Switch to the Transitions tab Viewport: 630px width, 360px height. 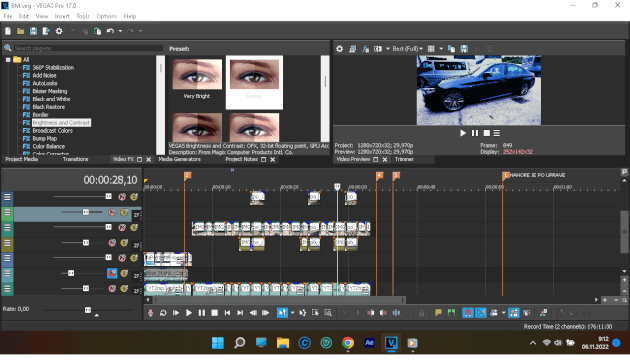click(x=75, y=159)
